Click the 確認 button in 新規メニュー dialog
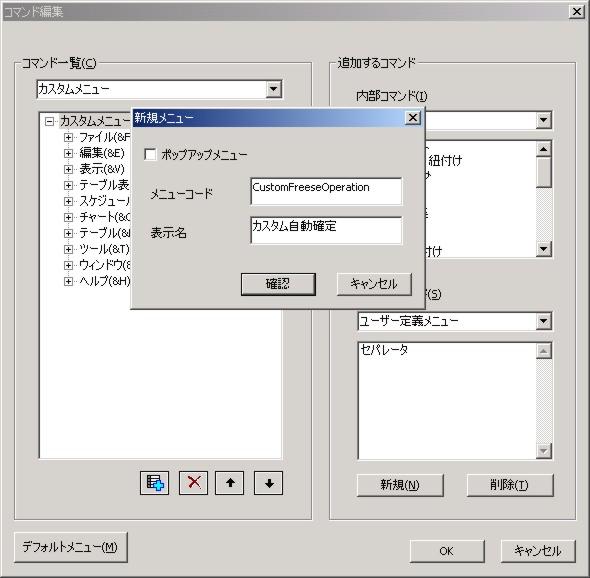590x578 pixels. 278,284
